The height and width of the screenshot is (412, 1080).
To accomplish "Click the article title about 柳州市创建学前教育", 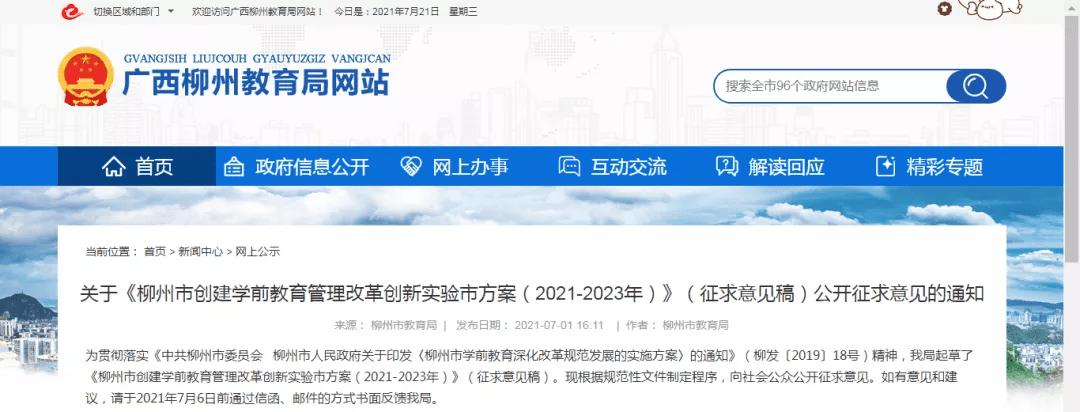I will [532, 294].
